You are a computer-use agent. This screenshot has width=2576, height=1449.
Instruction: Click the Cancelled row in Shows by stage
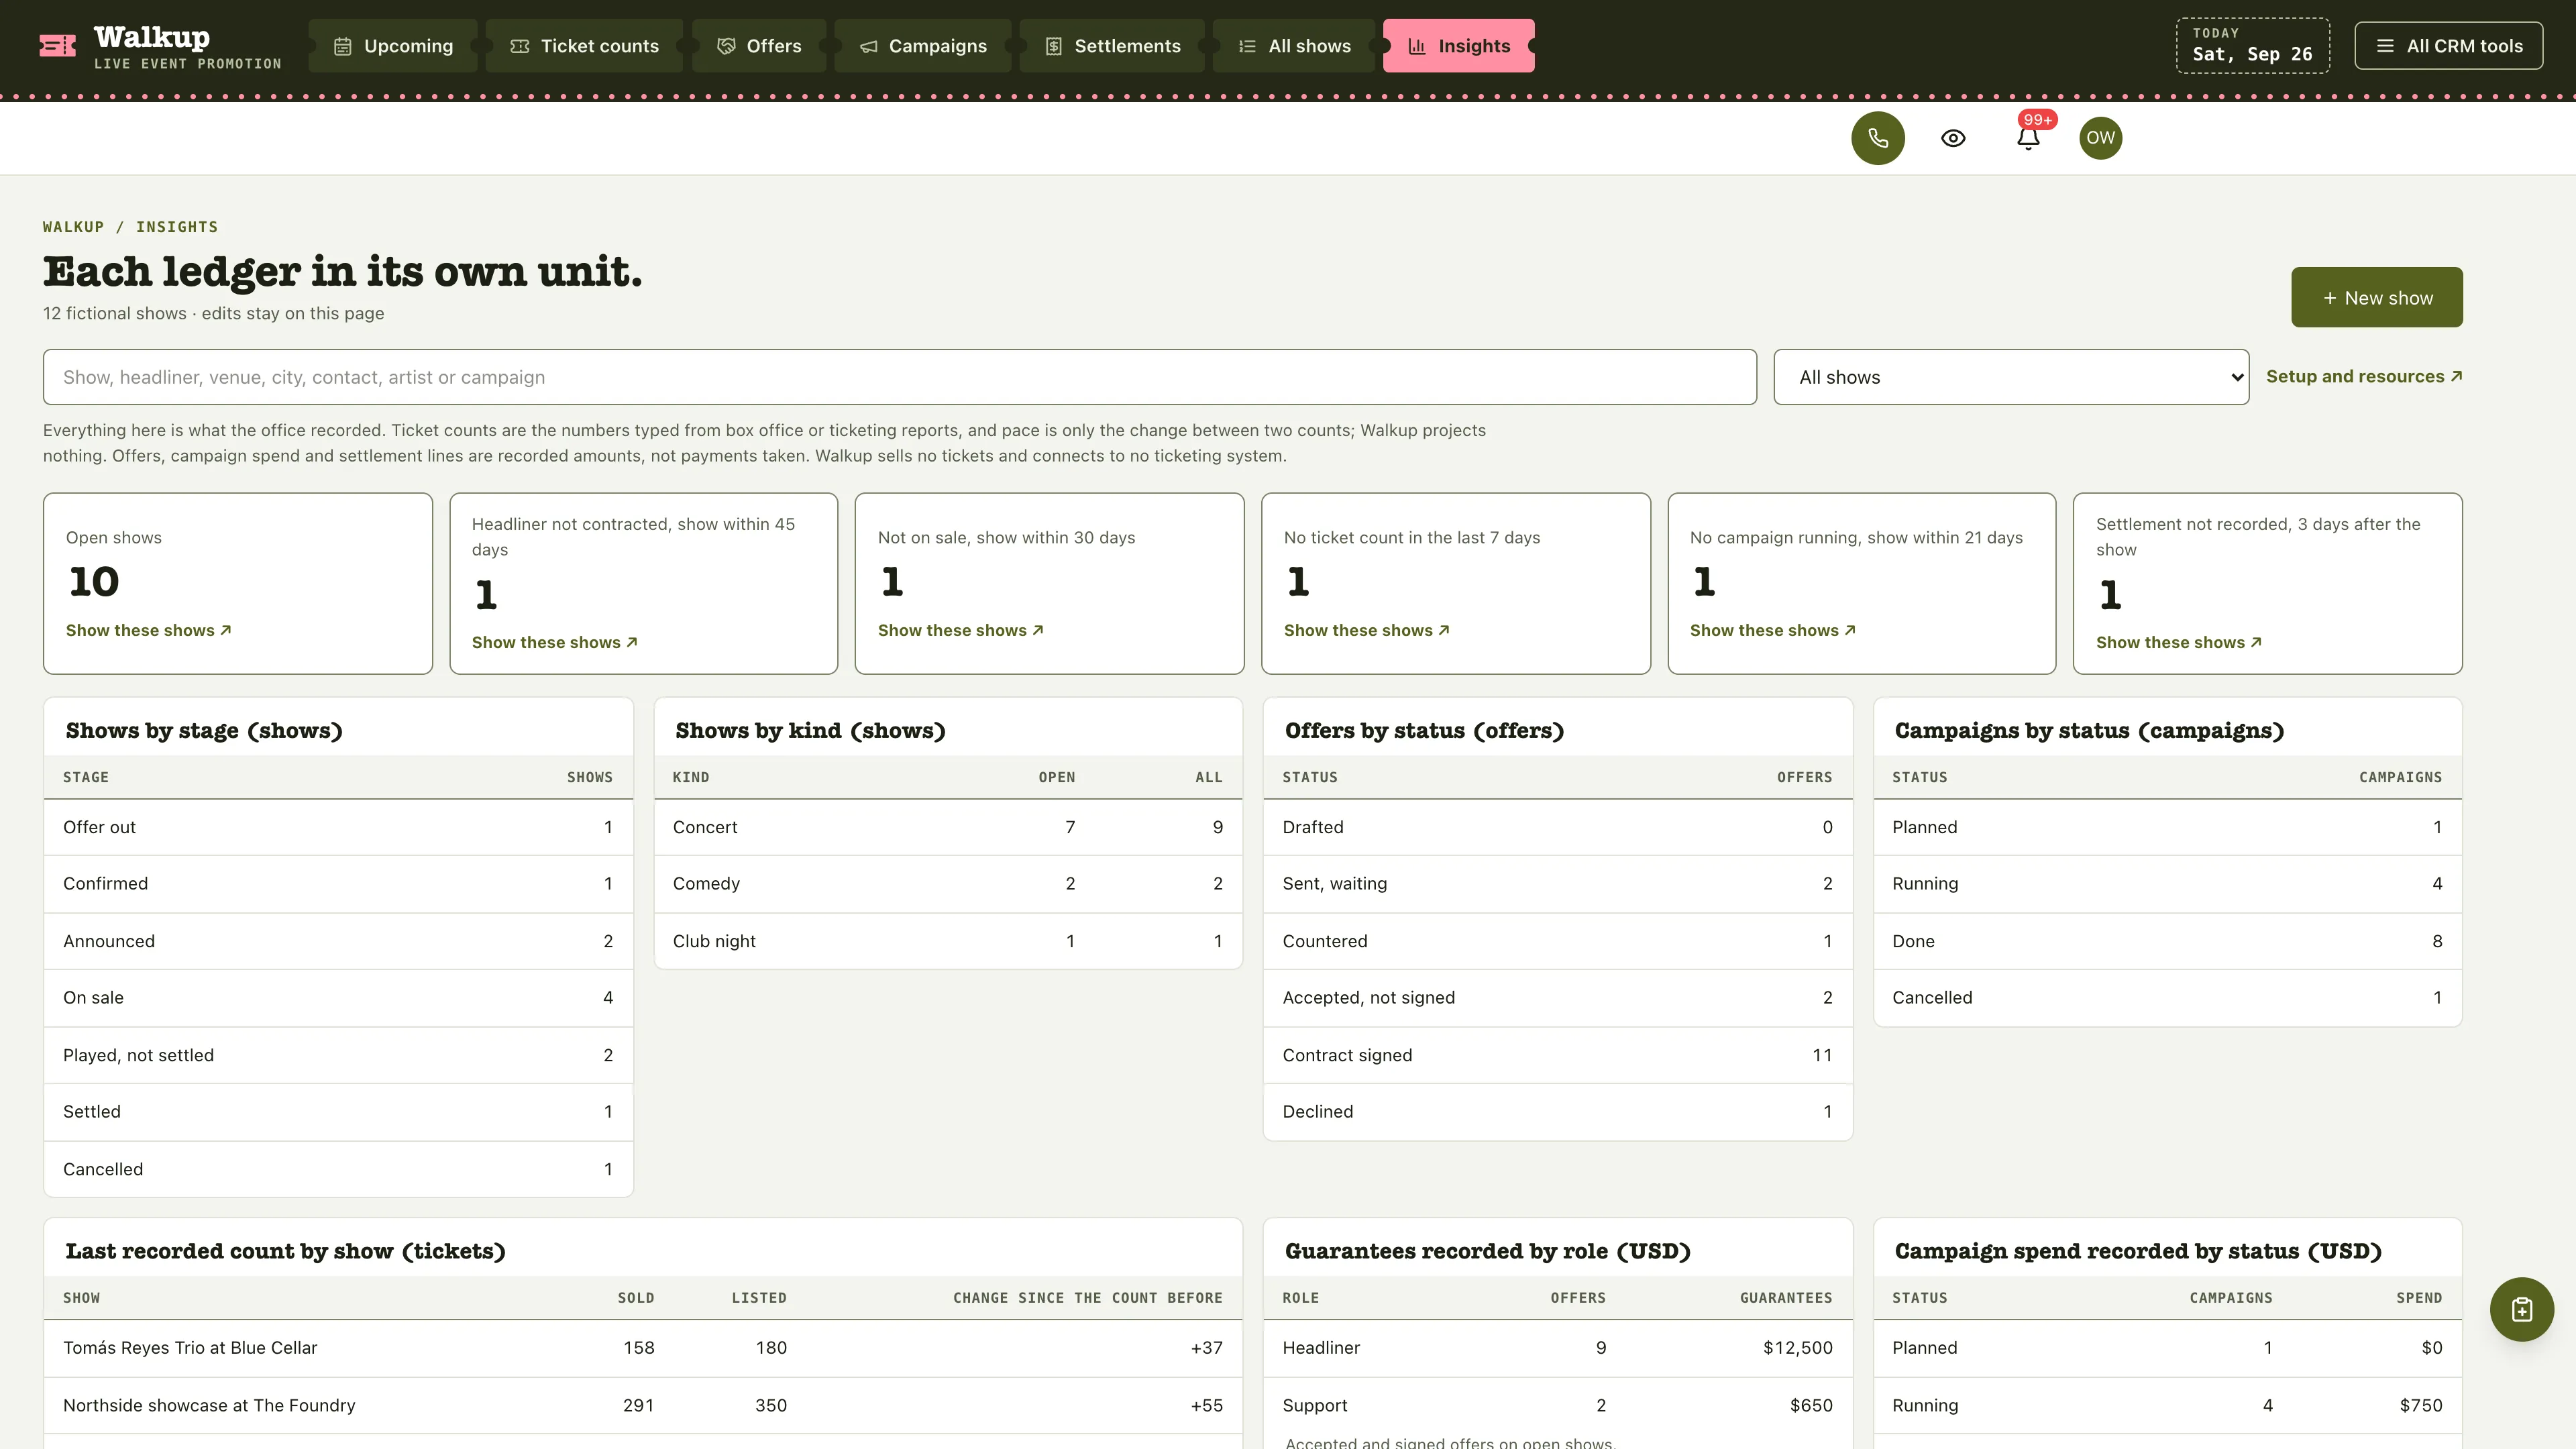tap(338, 1169)
